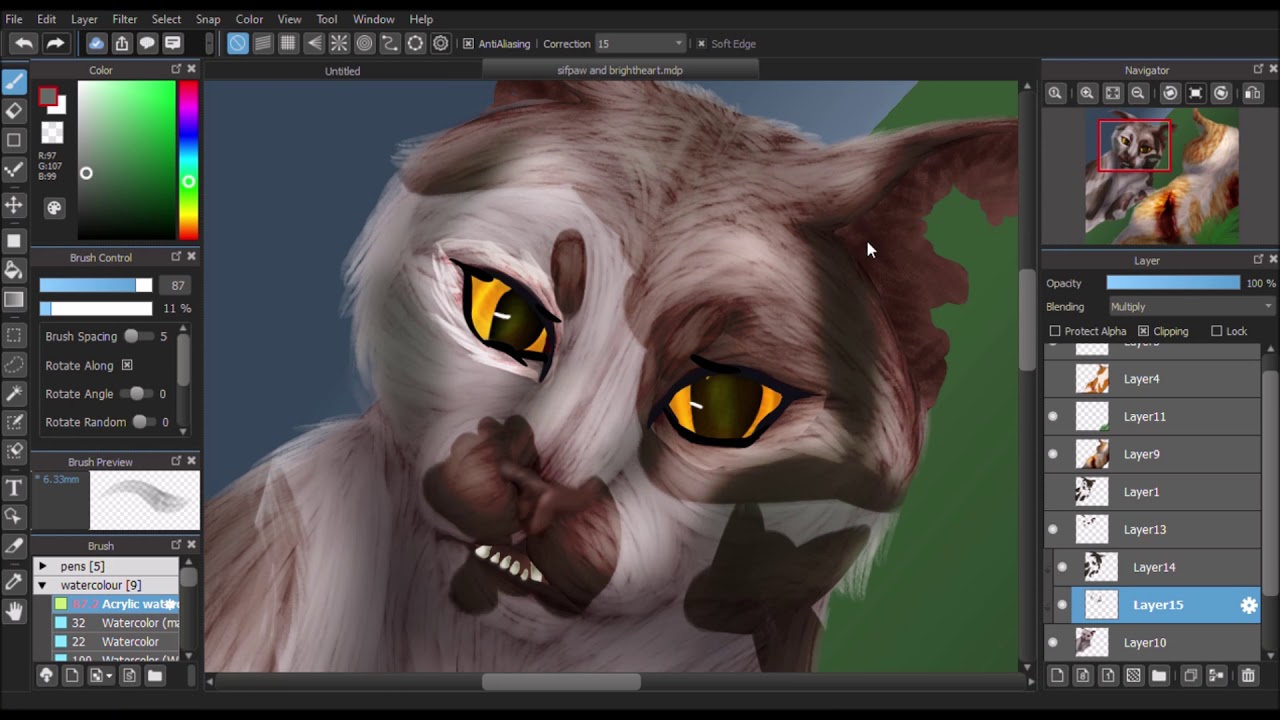Select the Layer1 row
This screenshot has width=1280, height=720.
(1153, 492)
